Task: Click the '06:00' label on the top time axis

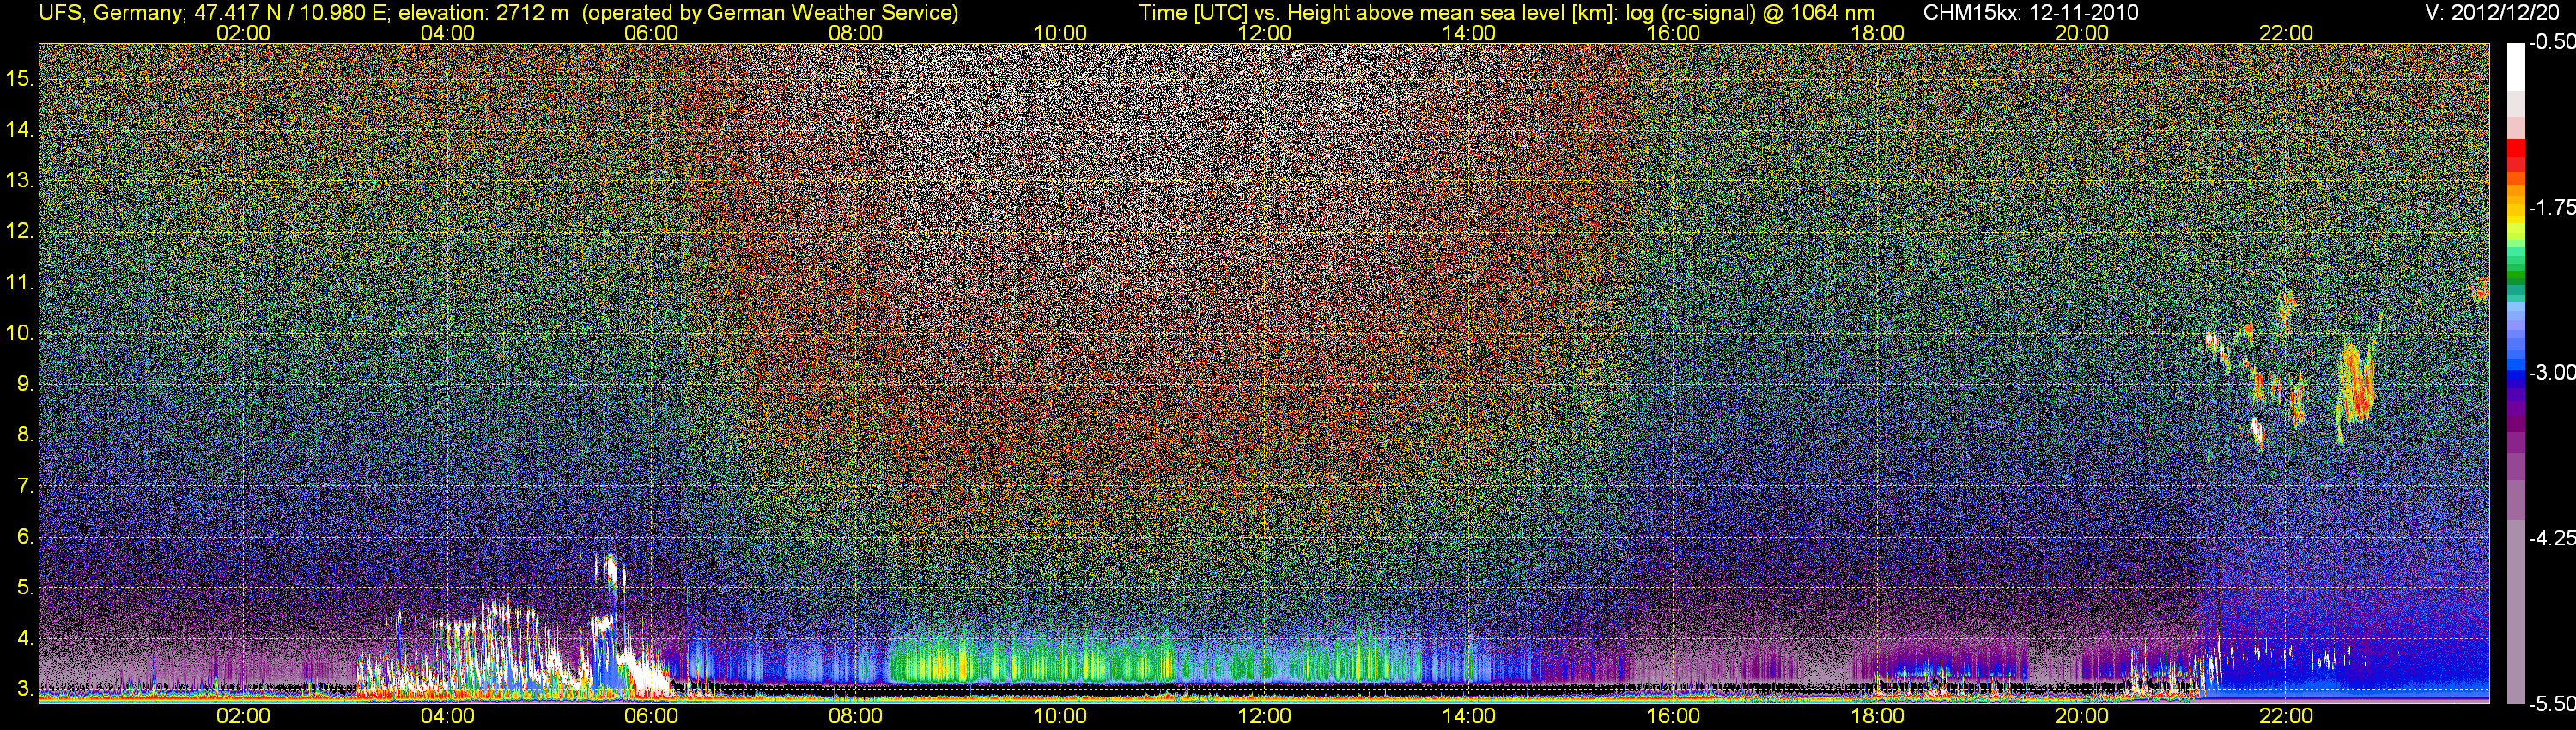Action: click(x=651, y=32)
